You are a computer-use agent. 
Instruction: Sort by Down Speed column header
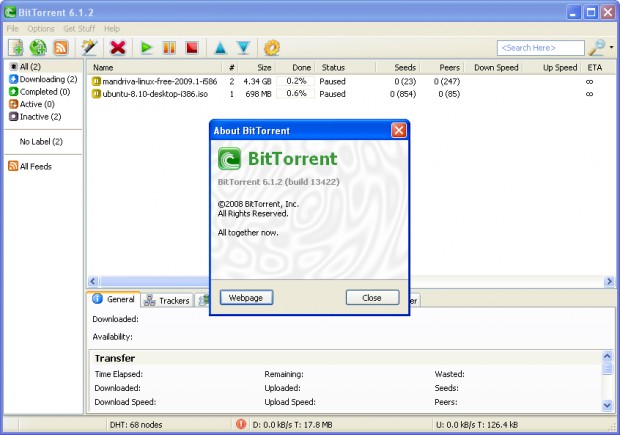coord(493,68)
